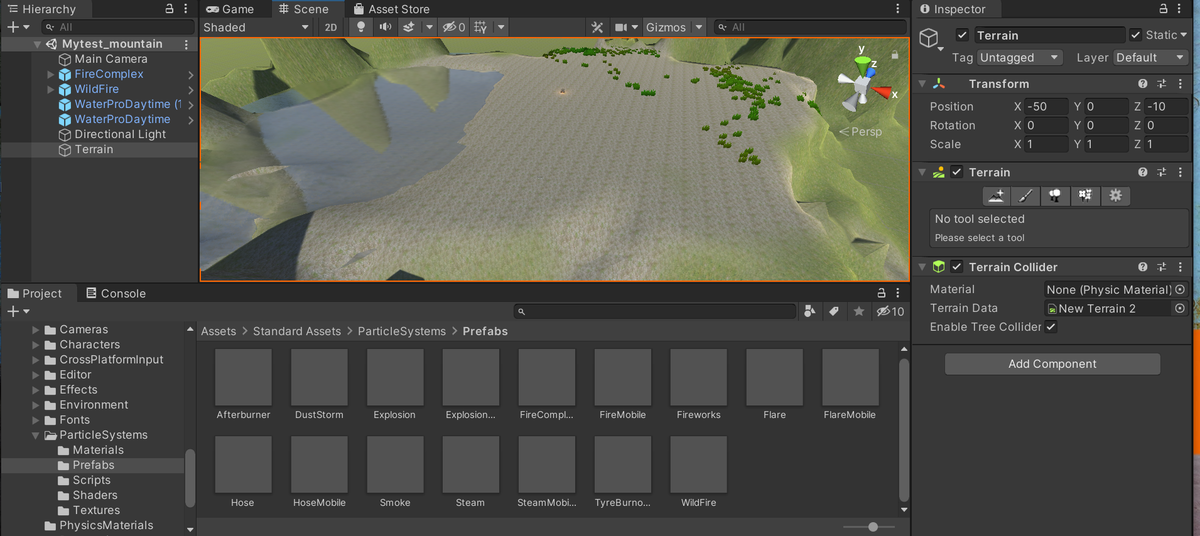Open scene camera settings icon
This screenshot has height=536, width=1200.
(621, 27)
